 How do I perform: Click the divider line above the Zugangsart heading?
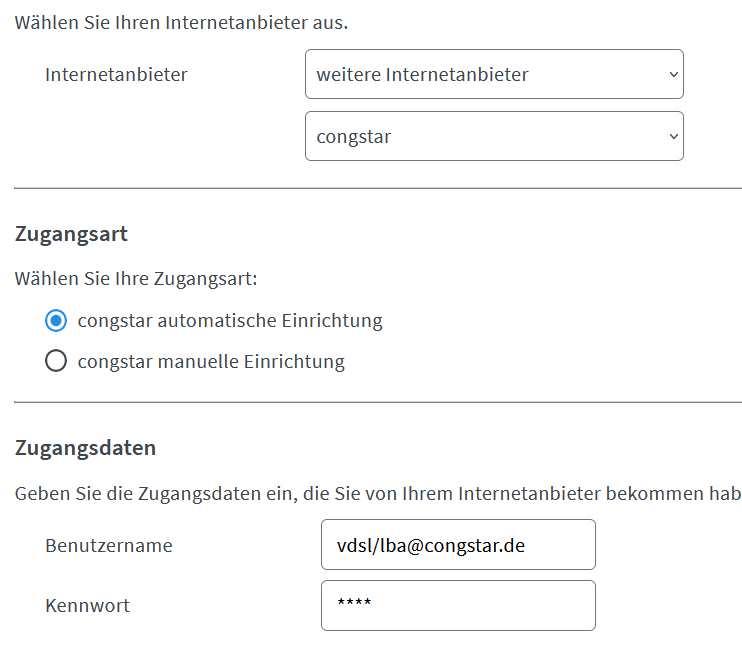(377, 188)
